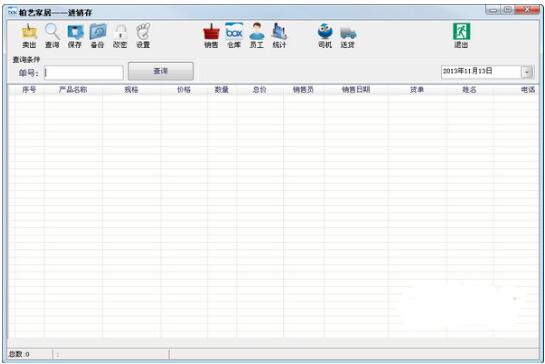
Task: Open the 仓库 box warehouse icon
Action: [234, 35]
